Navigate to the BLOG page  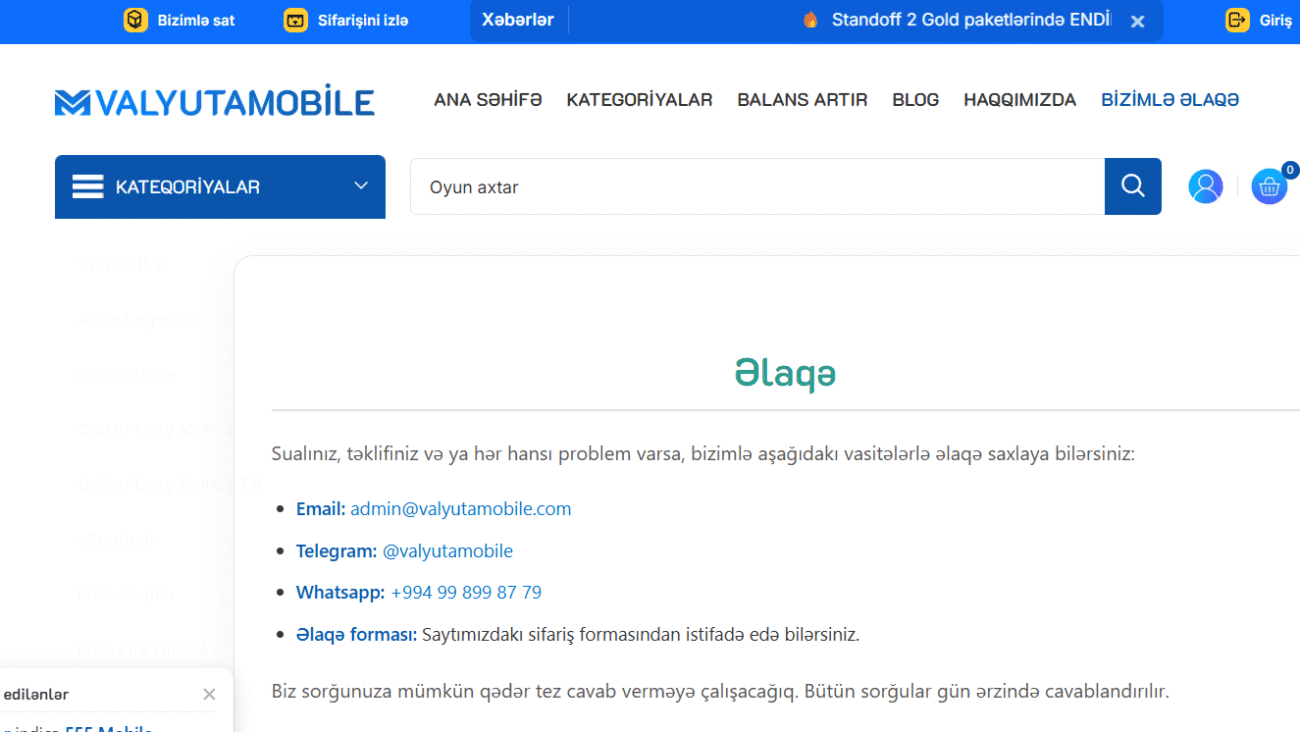point(915,100)
